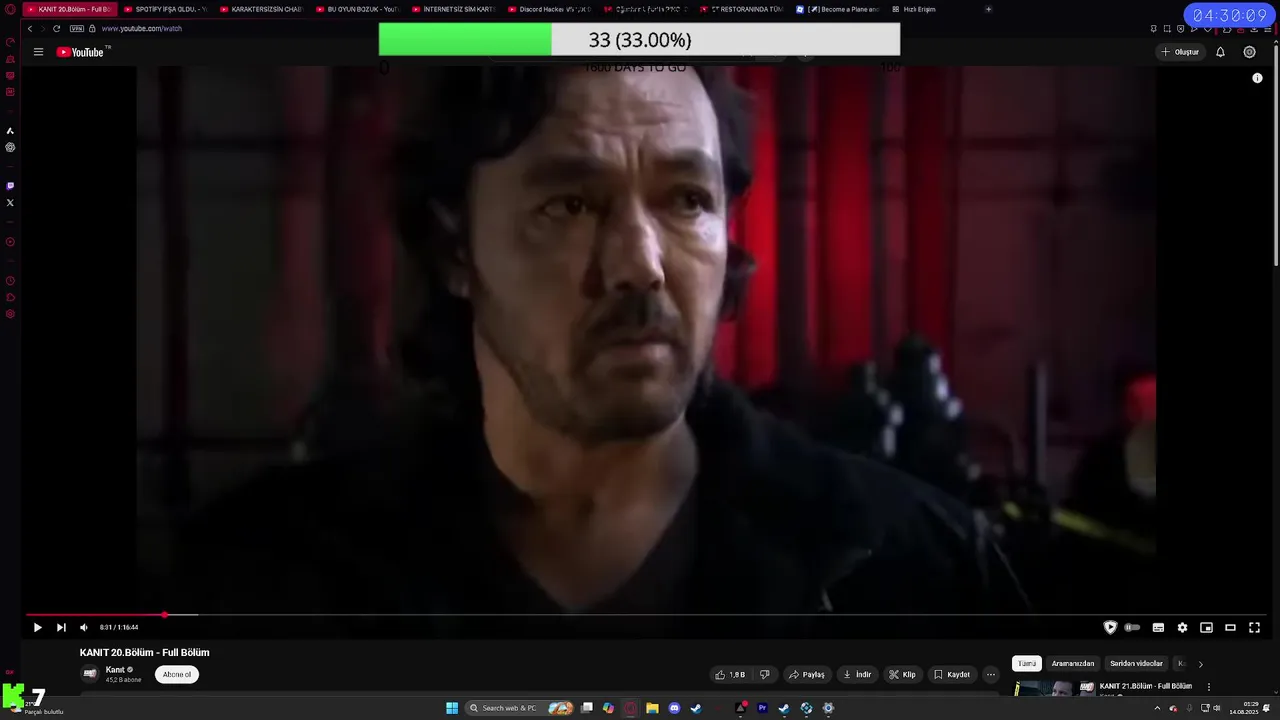This screenshot has height=720, width=1280.
Task: Reload the current page
Action: coord(56,29)
